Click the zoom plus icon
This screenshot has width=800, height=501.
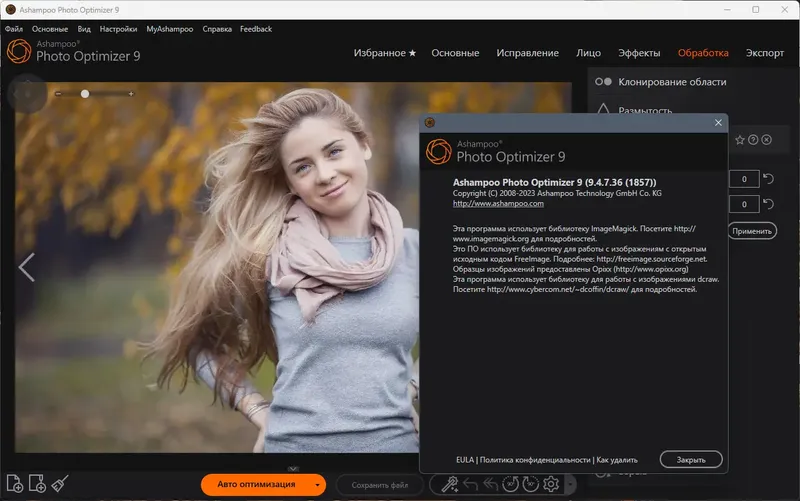coord(131,94)
